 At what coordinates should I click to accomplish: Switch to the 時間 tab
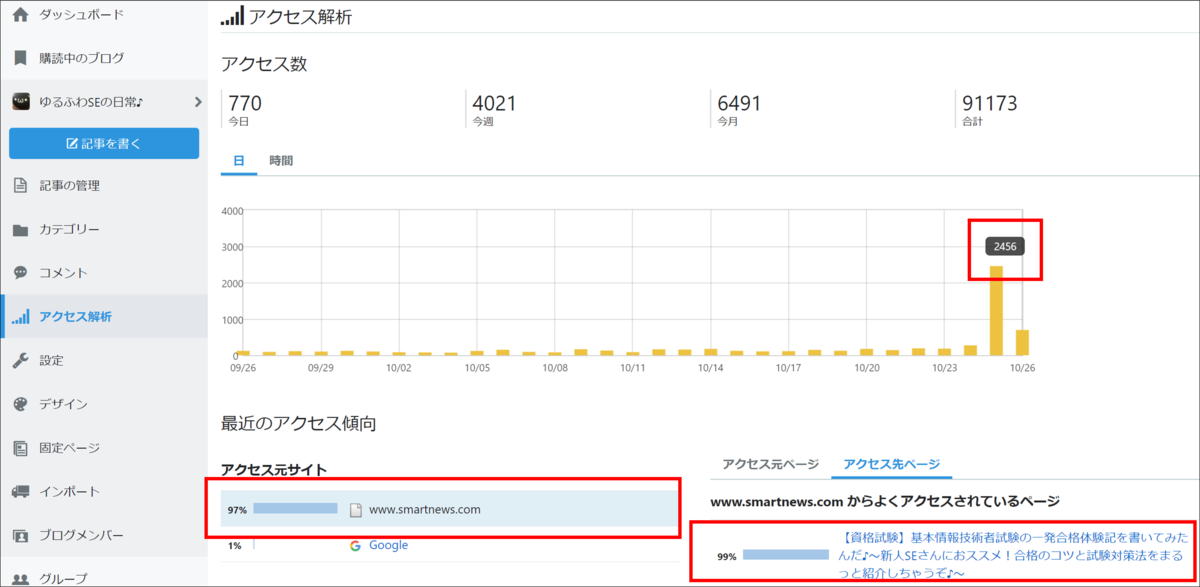click(281, 160)
